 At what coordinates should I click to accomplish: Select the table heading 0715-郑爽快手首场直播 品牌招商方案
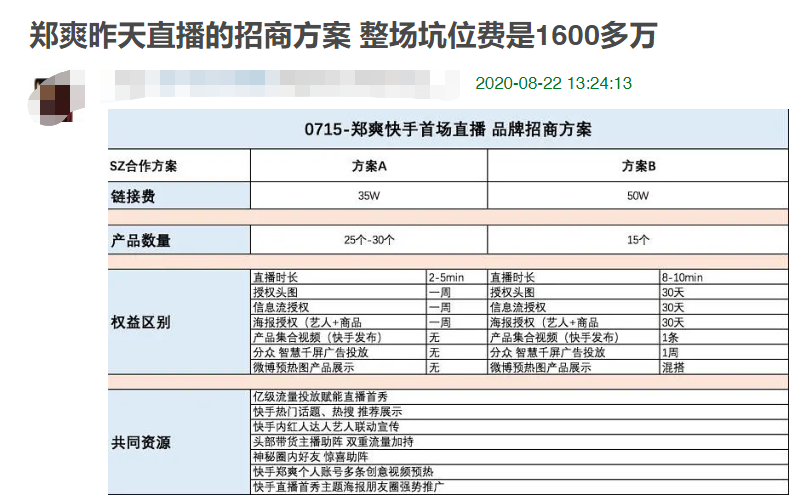click(x=448, y=130)
